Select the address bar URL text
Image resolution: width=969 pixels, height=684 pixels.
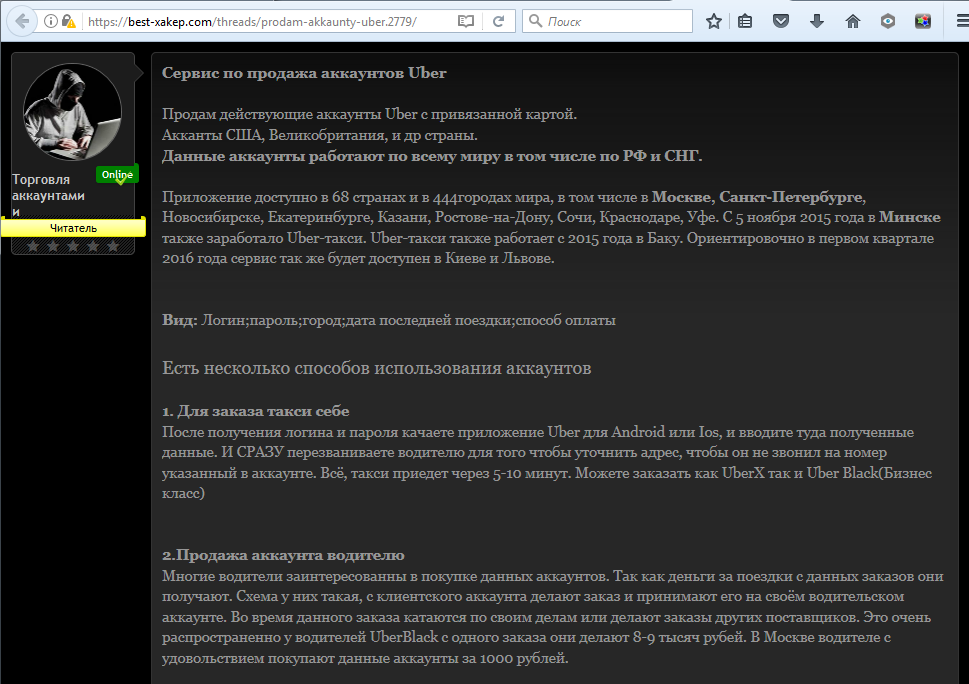[252, 22]
